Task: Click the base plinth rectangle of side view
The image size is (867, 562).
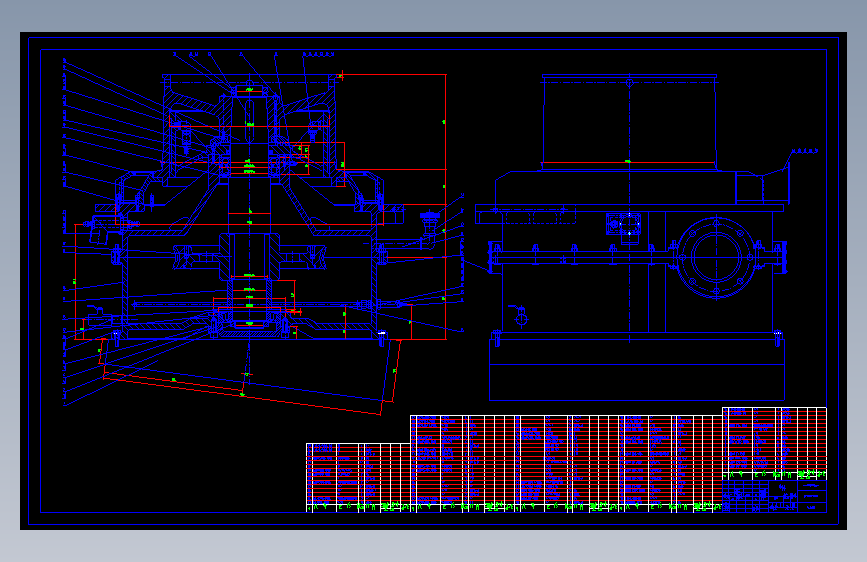Action: pos(637,370)
